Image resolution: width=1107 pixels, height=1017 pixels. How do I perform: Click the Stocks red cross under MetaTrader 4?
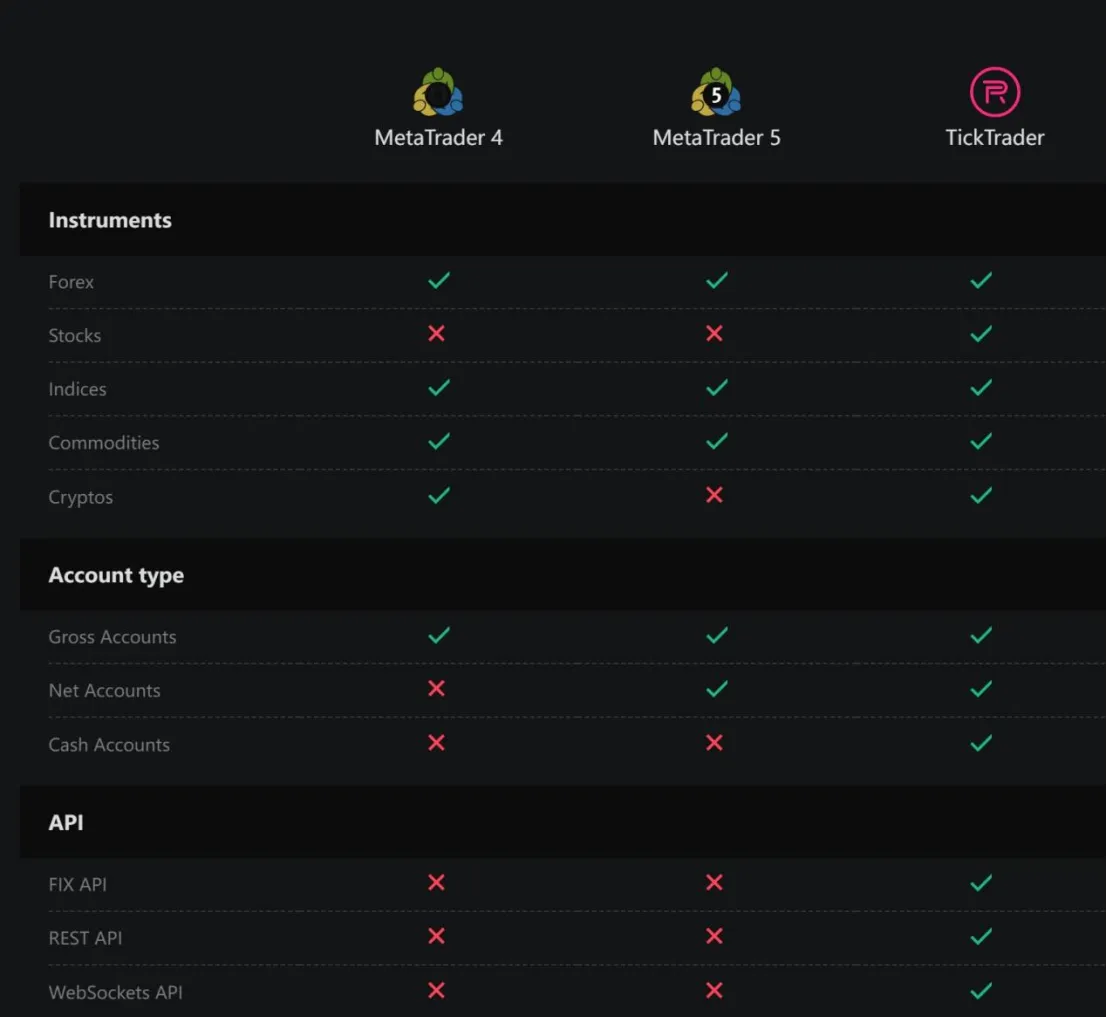436,333
